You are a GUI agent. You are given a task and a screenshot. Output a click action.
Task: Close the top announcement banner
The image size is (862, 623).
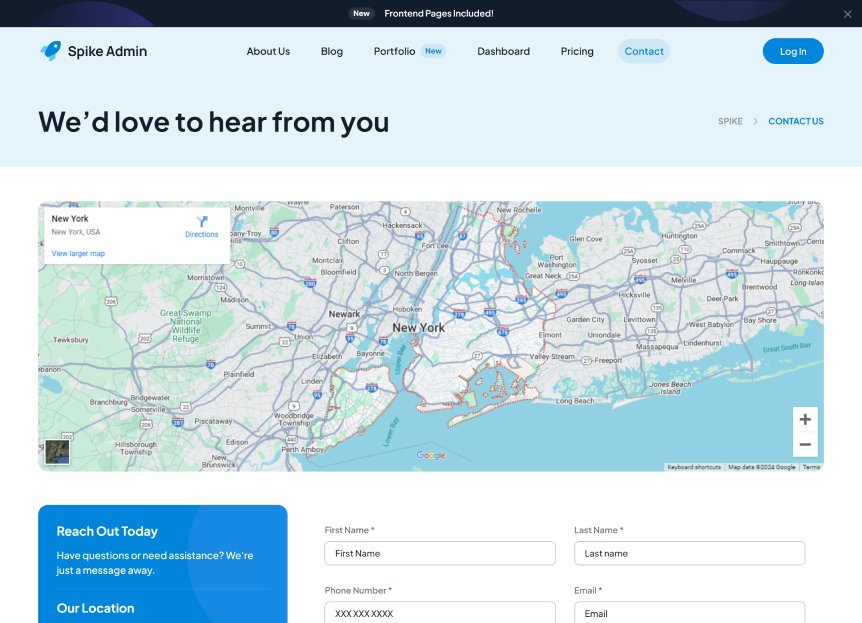pos(847,14)
